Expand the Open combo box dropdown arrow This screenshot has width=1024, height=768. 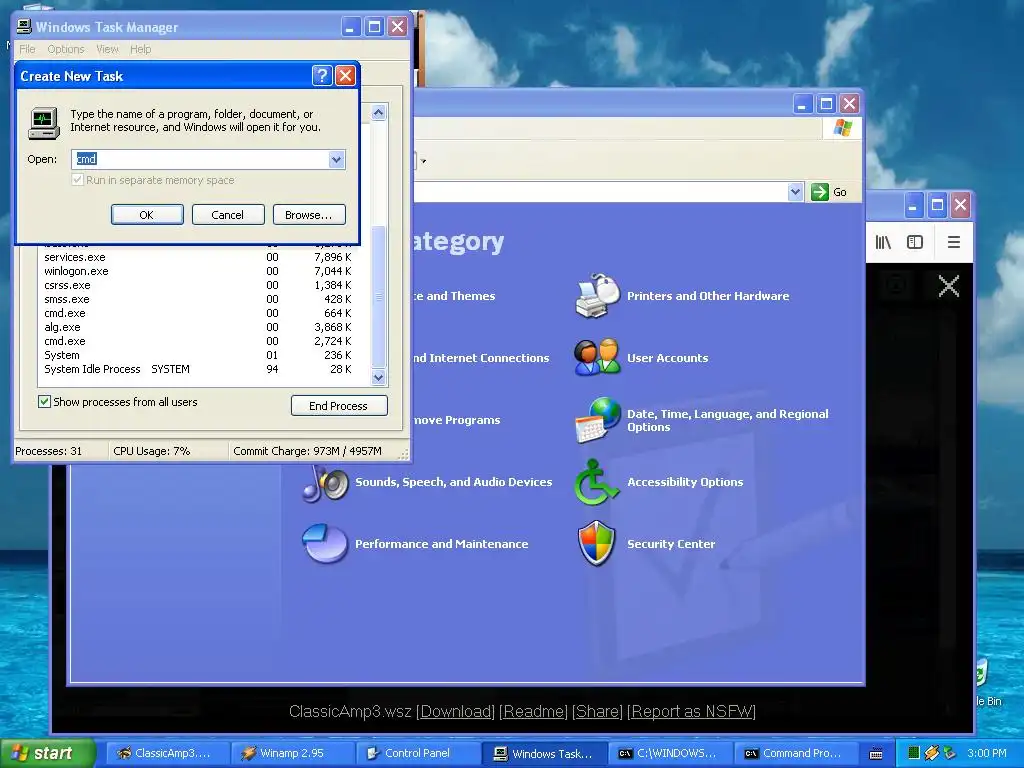pos(336,159)
